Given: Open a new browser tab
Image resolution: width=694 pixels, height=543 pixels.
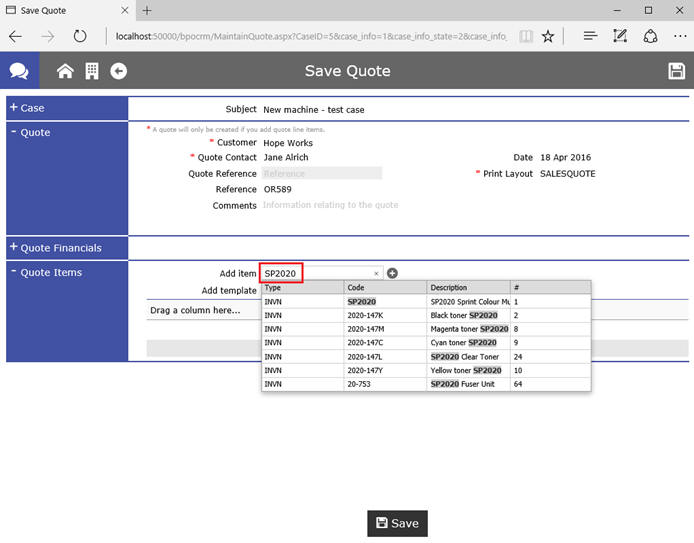Looking at the screenshot, I should click(147, 10).
